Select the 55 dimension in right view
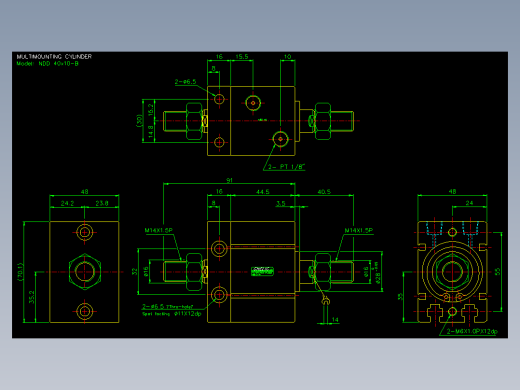Viewport: 520px width, 390px height. (x=498, y=272)
